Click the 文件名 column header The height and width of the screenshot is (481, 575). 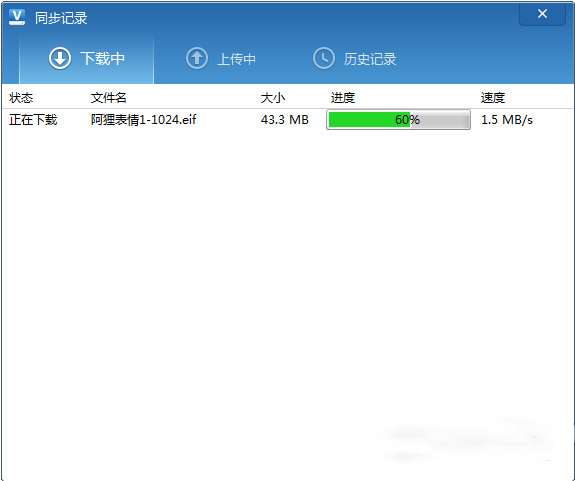pyautogui.click(x=109, y=98)
